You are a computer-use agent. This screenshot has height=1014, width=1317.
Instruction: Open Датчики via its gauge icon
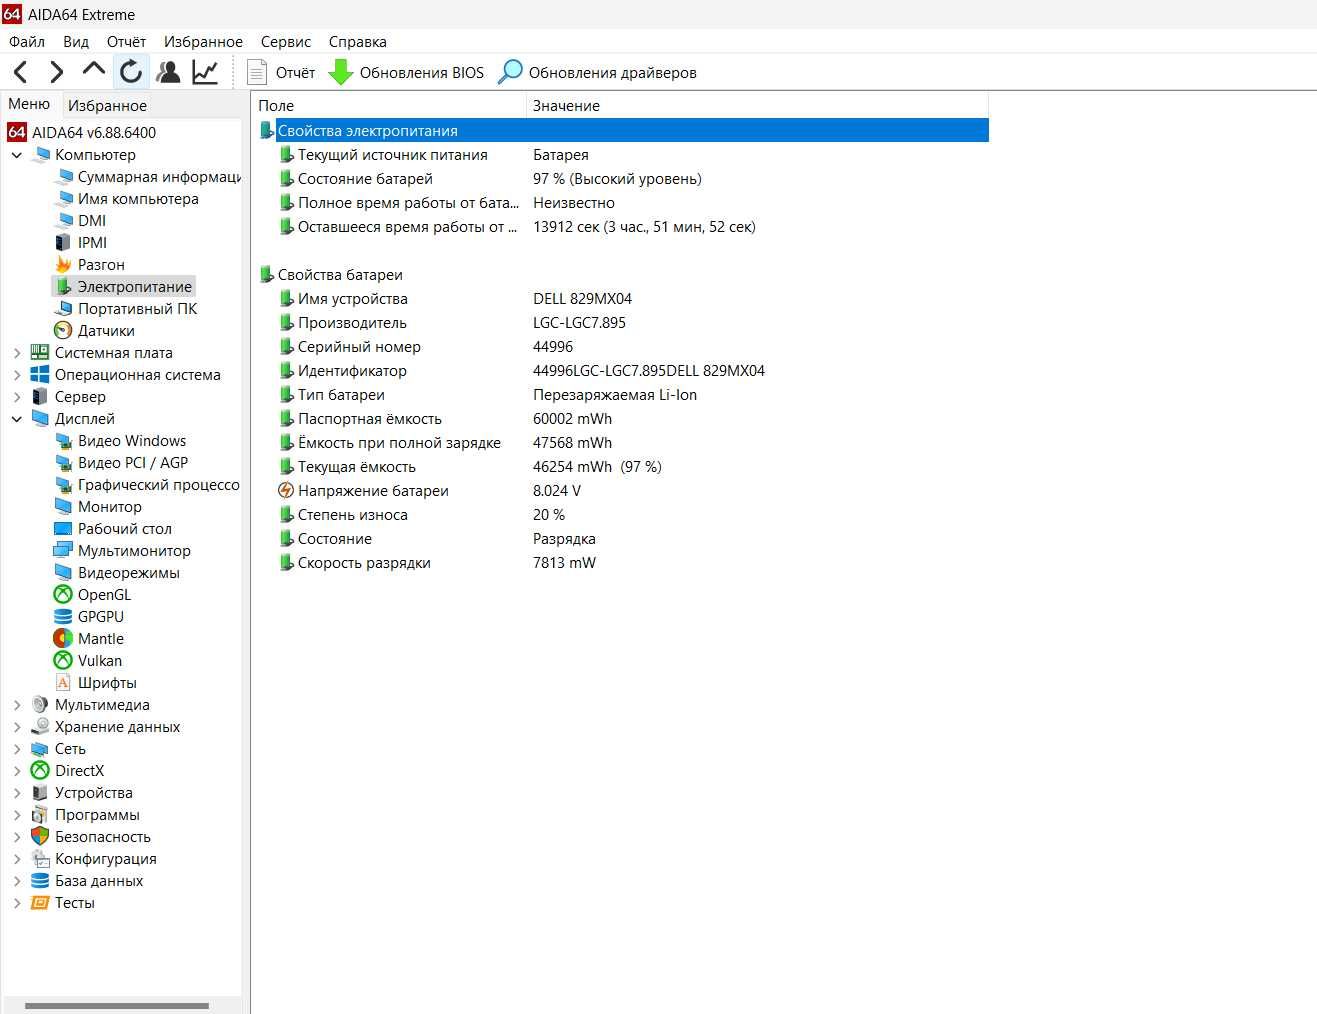tap(63, 331)
